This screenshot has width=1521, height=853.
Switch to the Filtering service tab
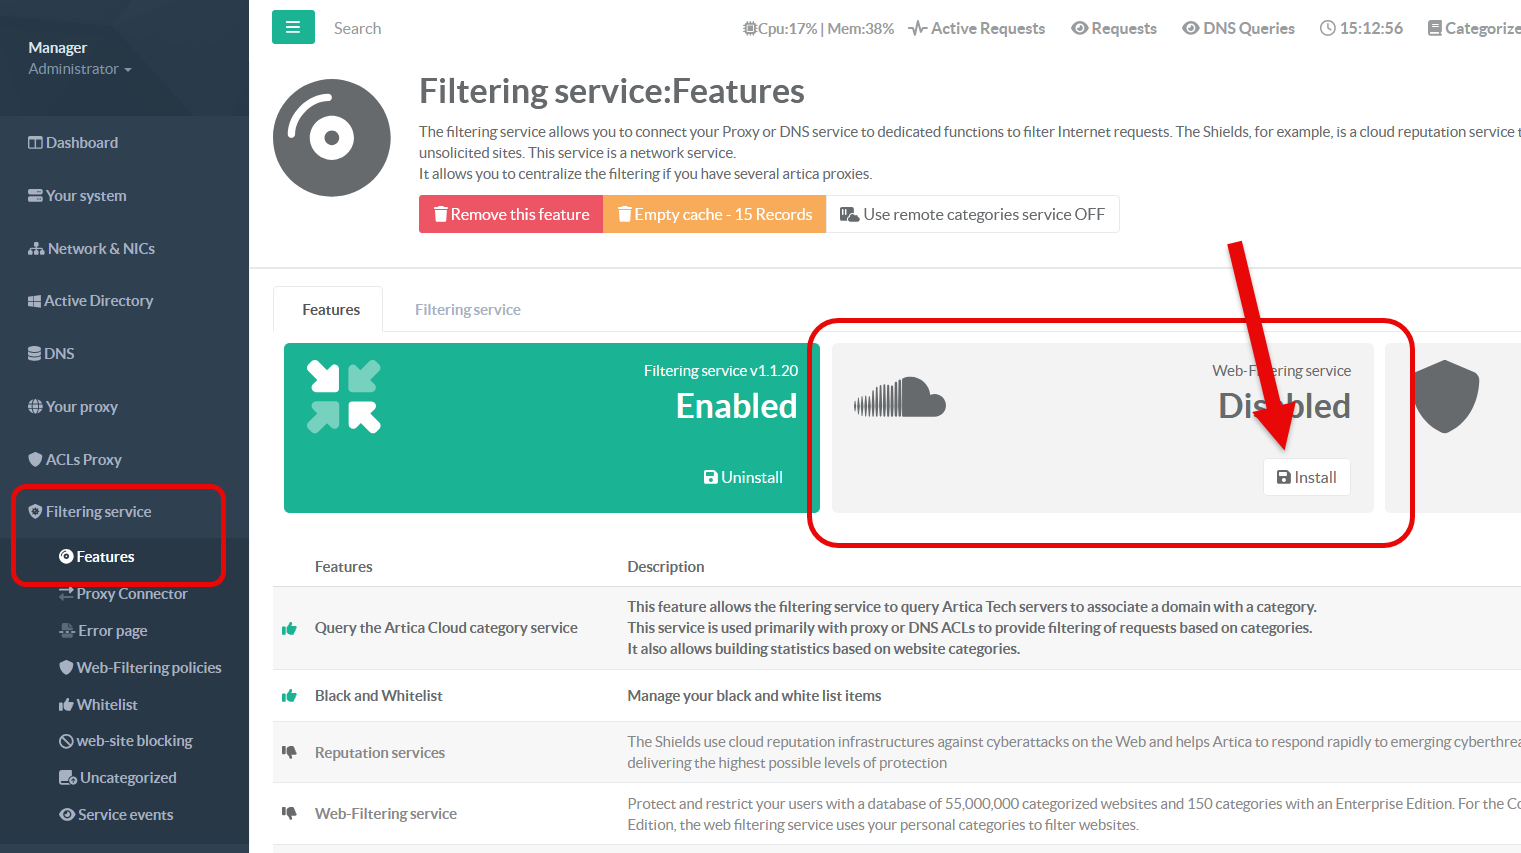(467, 310)
